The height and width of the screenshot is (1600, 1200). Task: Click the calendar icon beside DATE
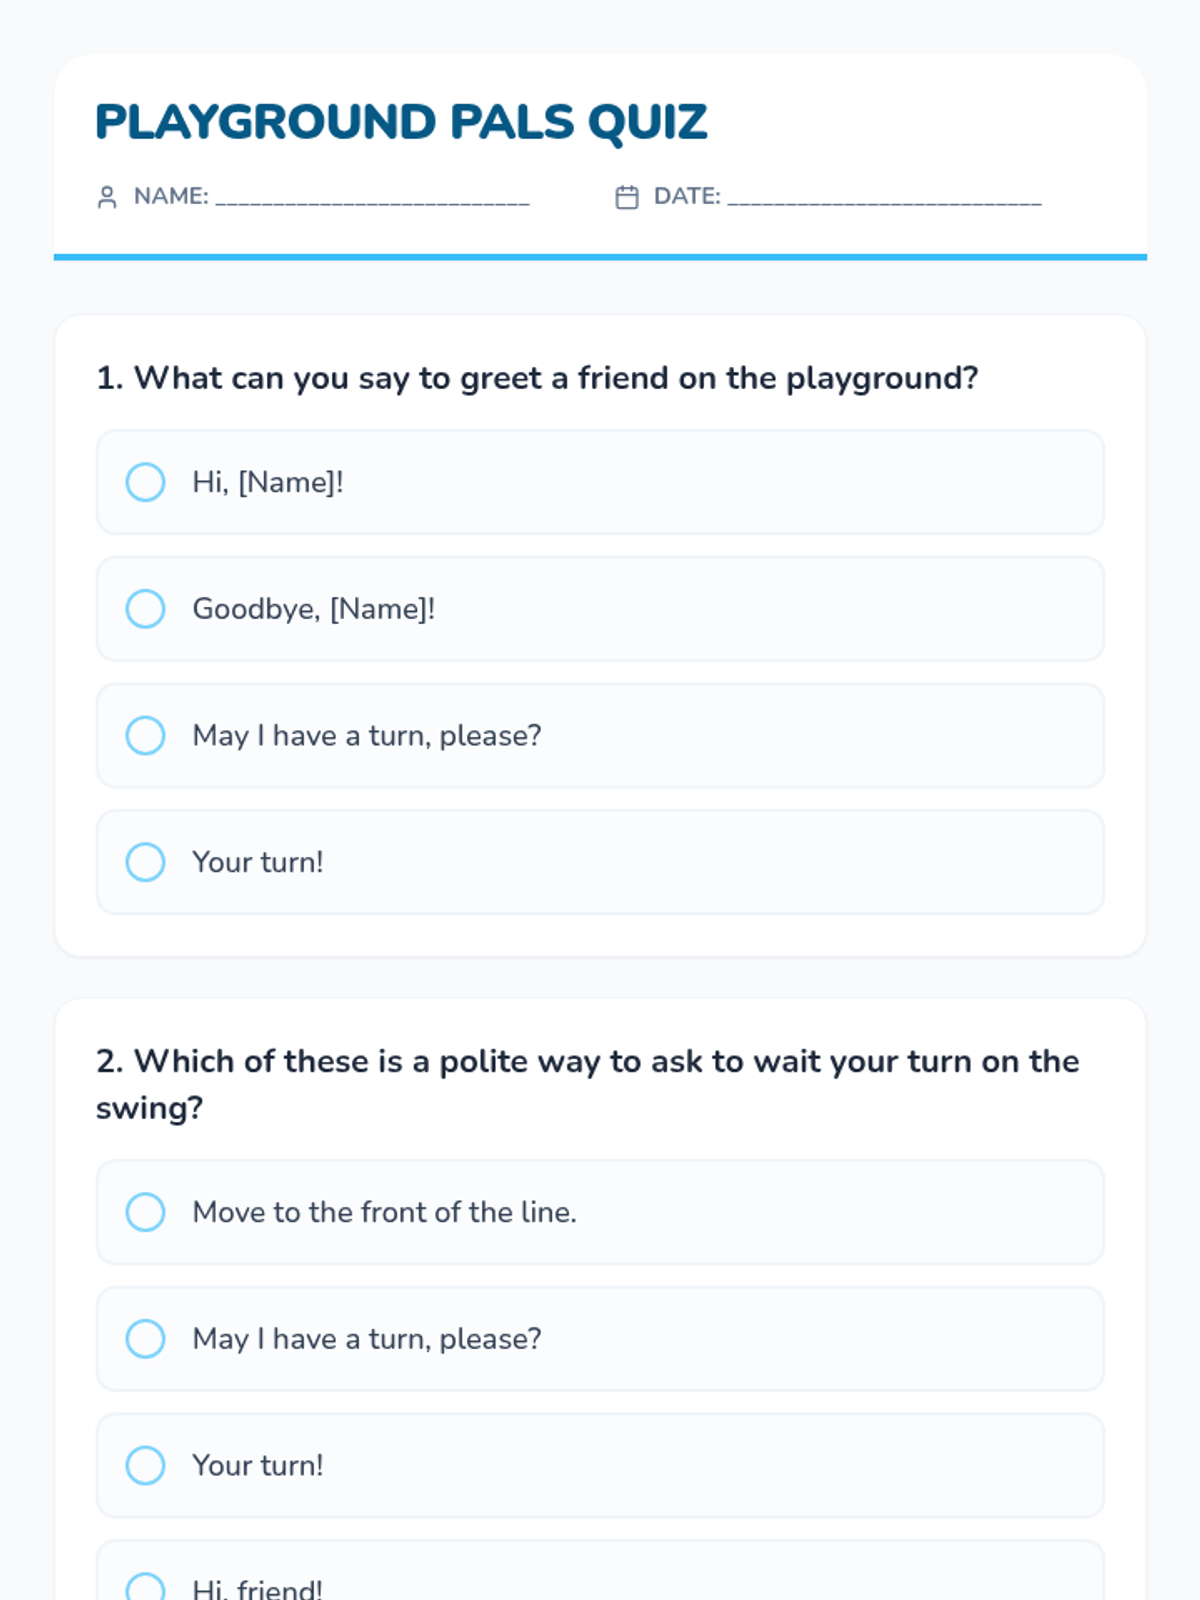point(627,197)
